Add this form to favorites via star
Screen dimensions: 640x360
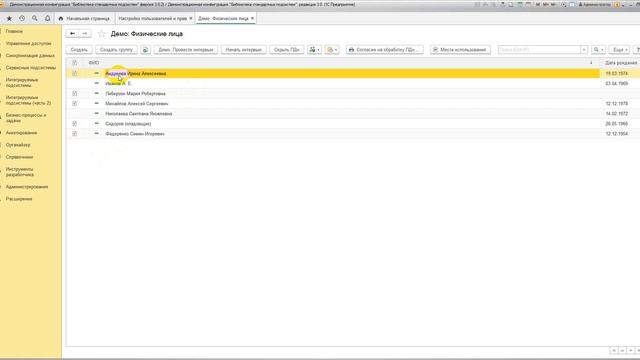click(102, 34)
